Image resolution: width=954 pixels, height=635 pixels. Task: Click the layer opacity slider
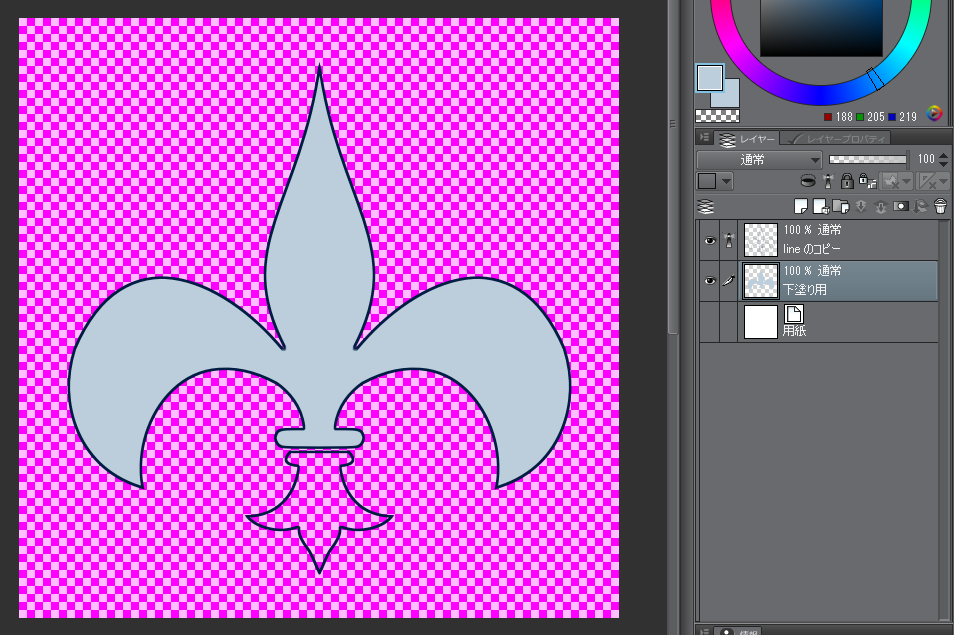point(868,159)
